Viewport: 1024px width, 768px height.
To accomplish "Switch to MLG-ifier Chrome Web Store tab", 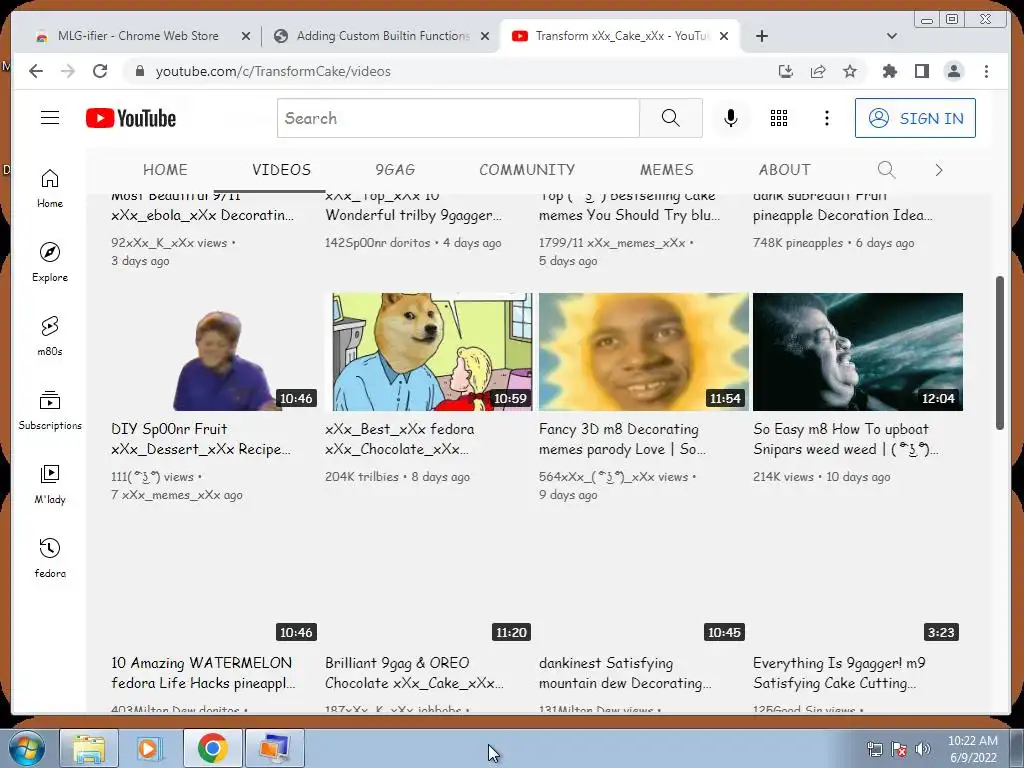I will coord(138,36).
